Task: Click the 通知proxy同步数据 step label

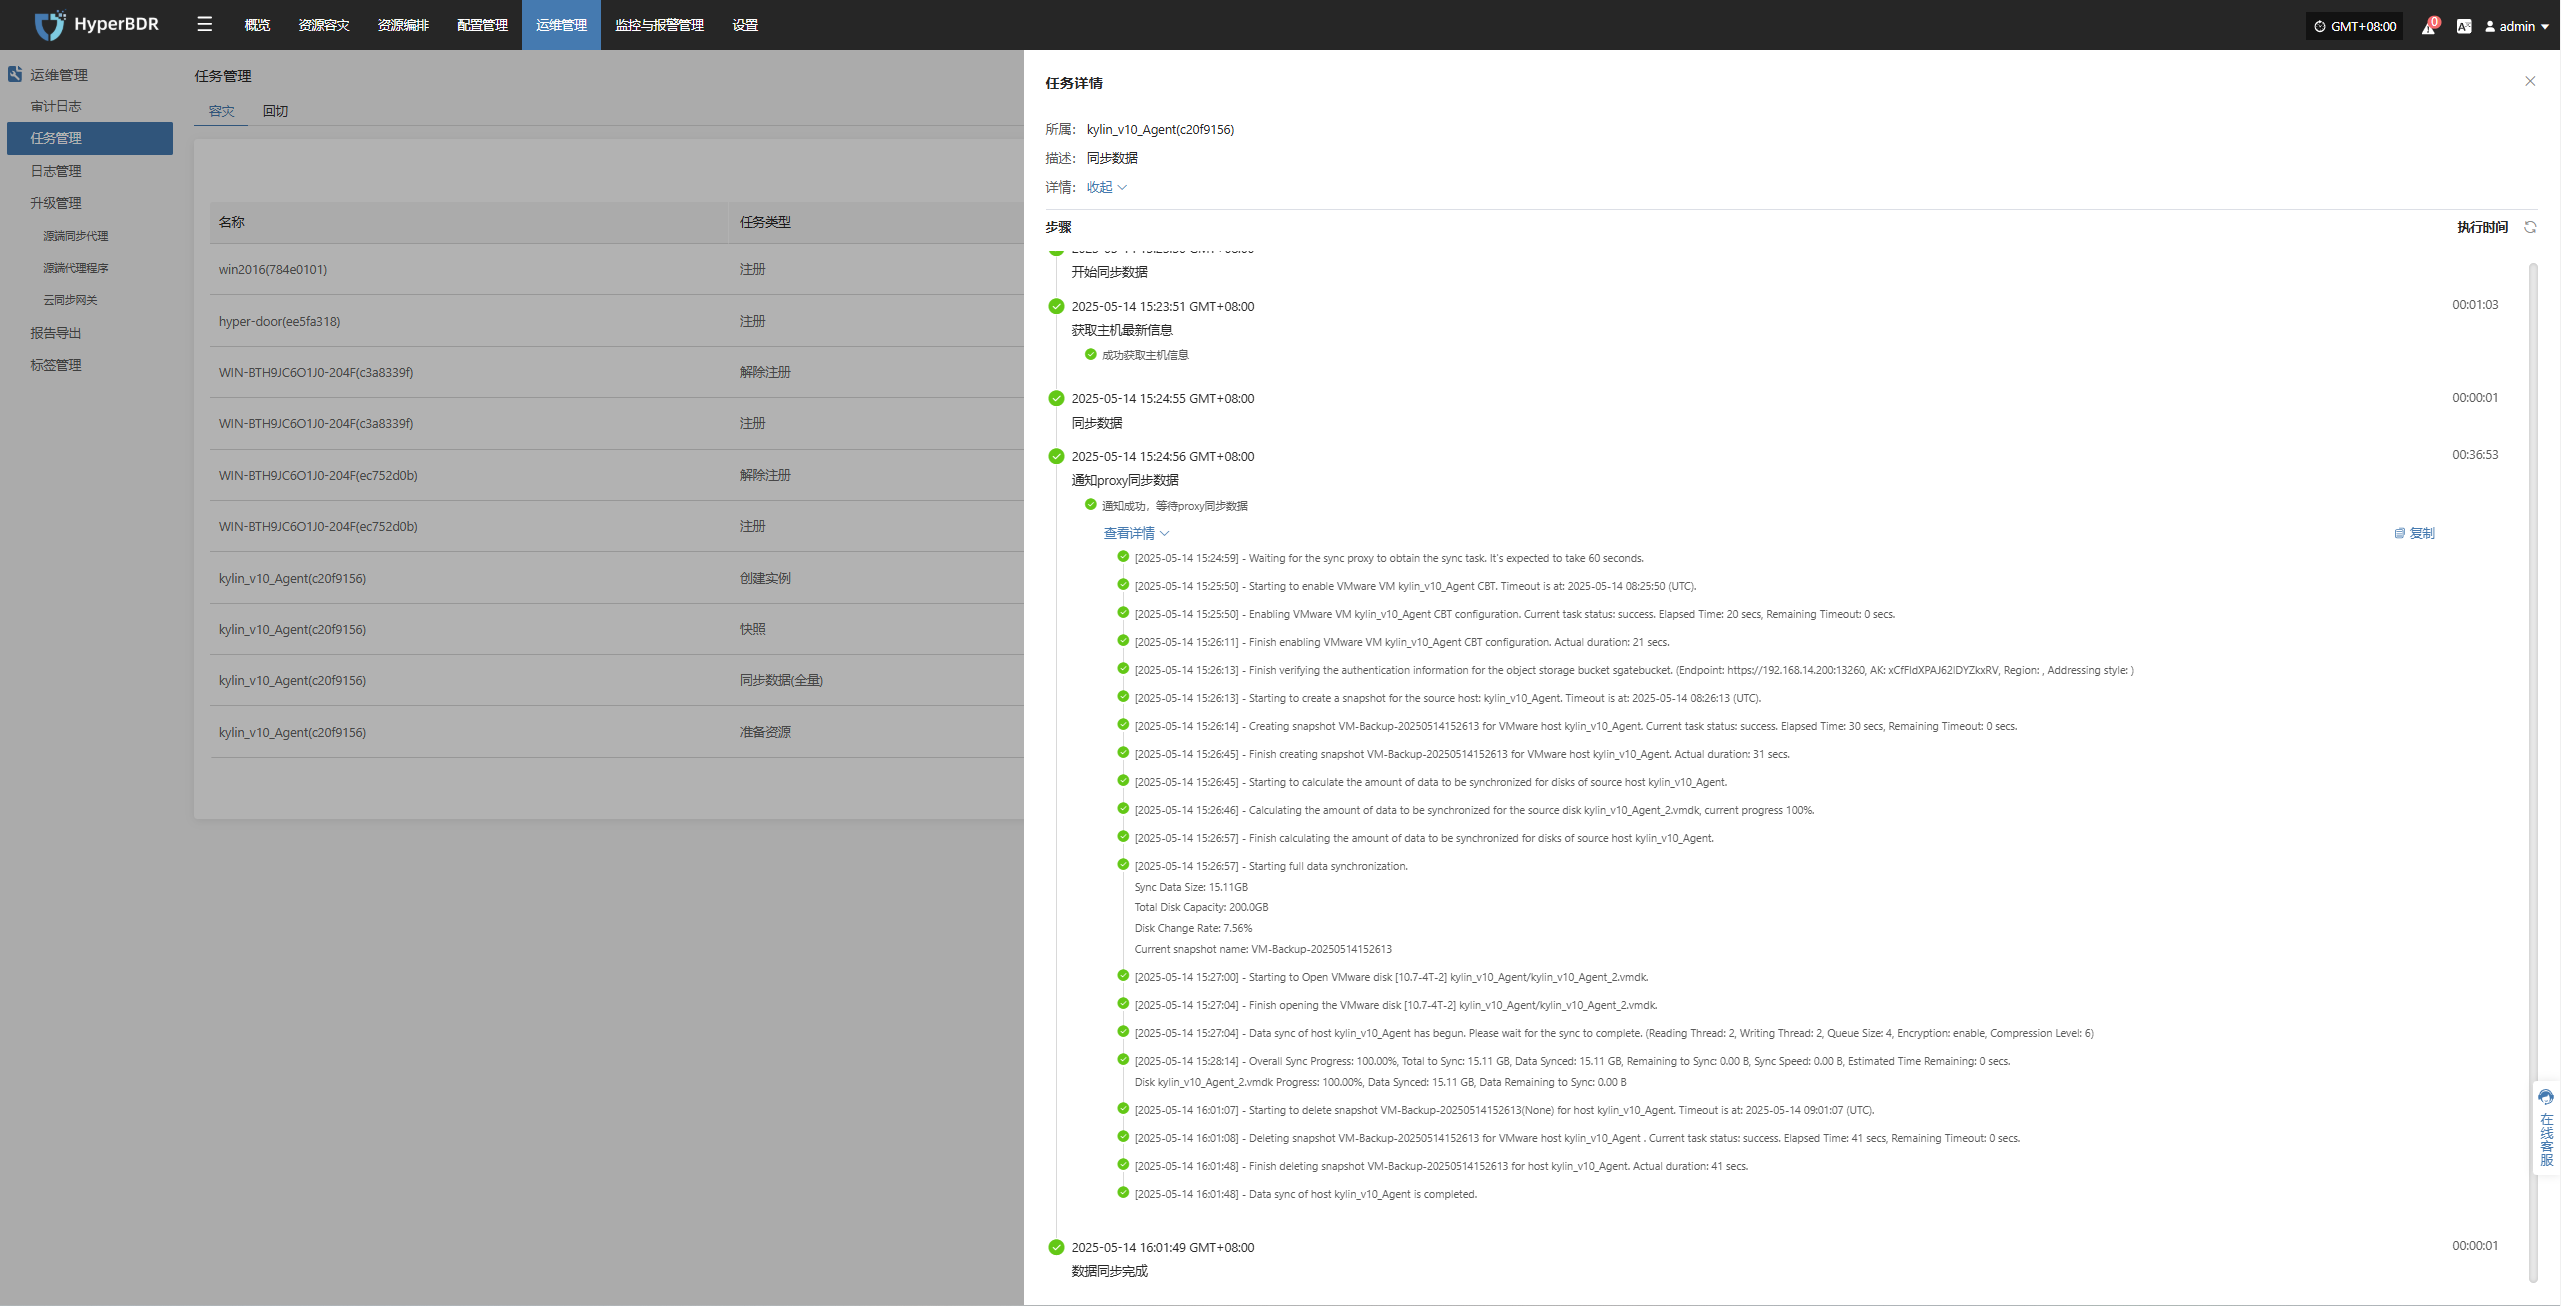Action: [x=1125, y=480]
